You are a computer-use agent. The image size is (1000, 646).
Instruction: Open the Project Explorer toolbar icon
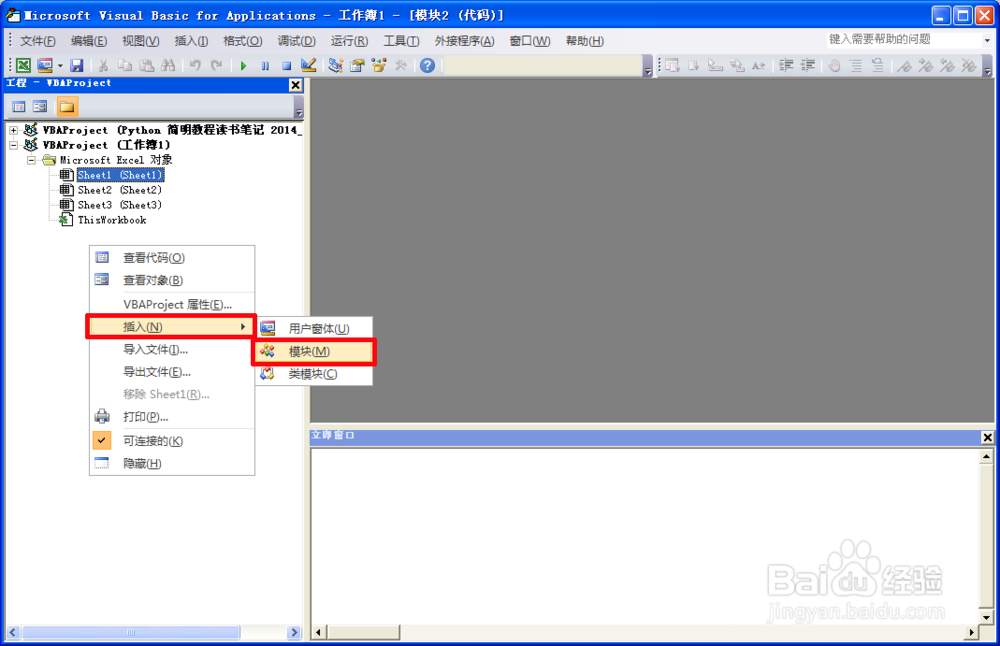[x=335, y=65]
